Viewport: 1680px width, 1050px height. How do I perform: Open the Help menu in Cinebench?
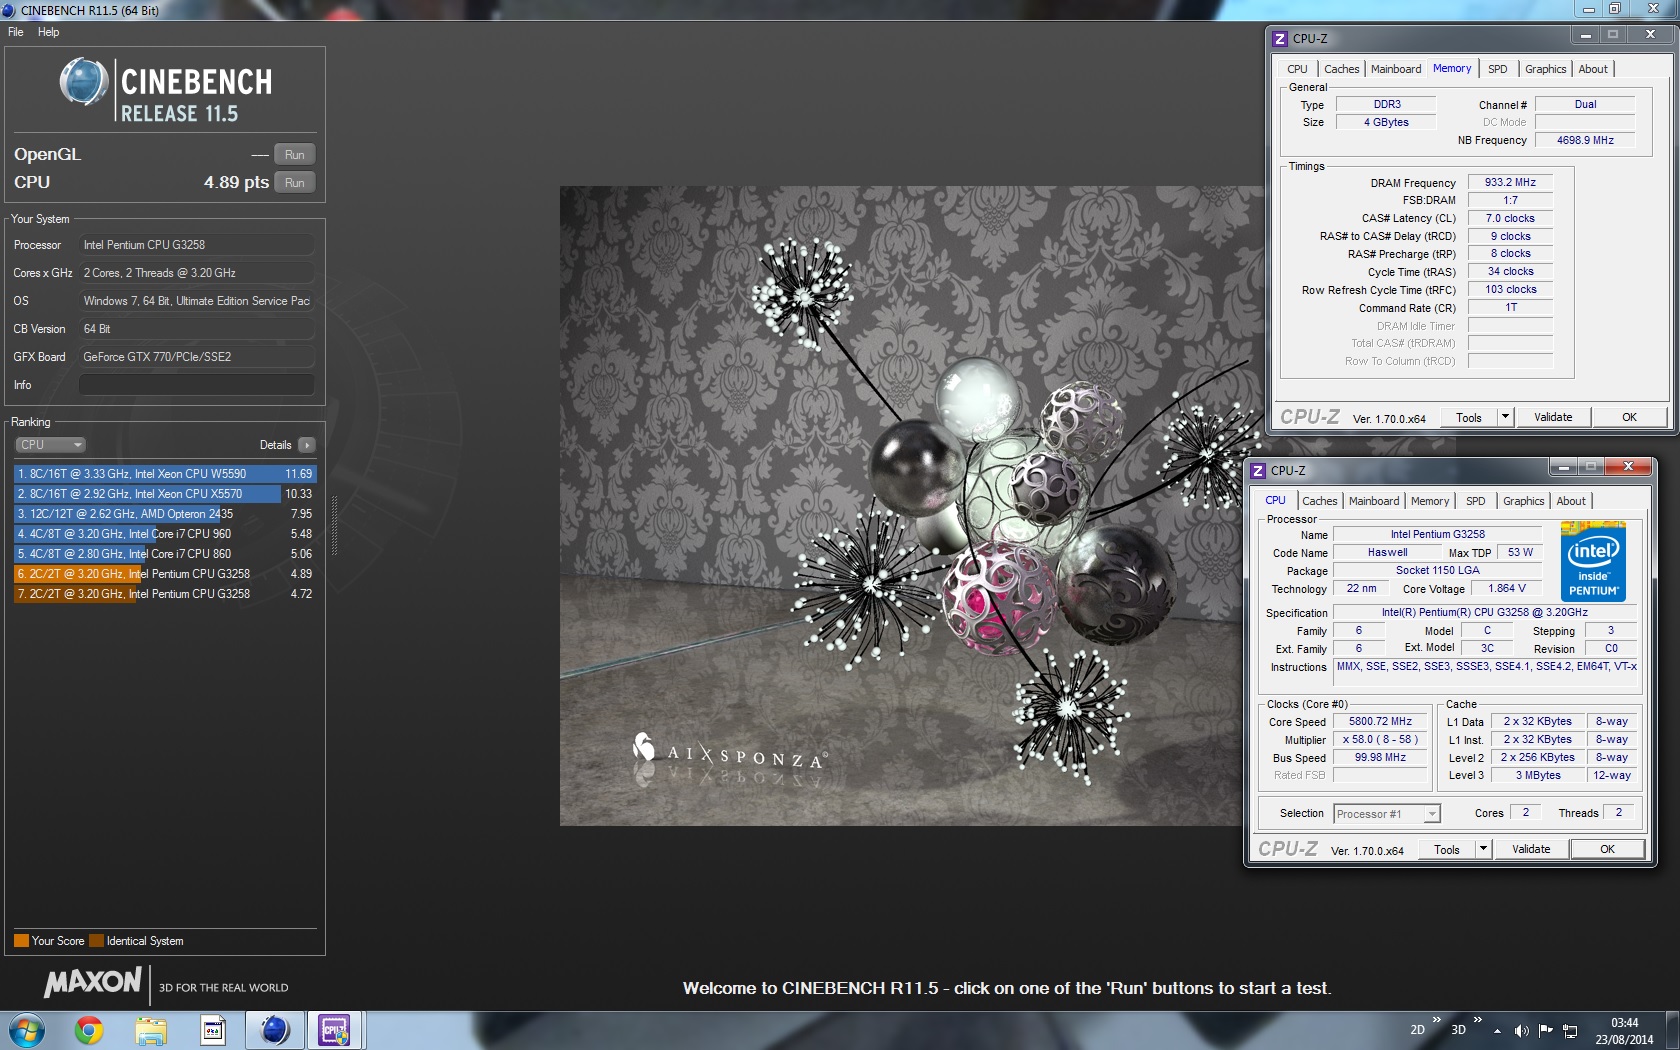coord(49,32)
